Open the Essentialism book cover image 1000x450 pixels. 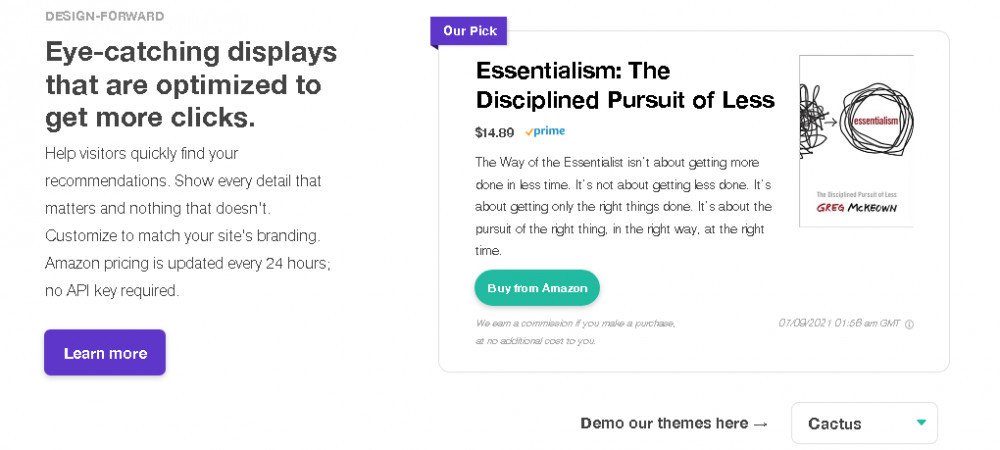pyautogui.click(x=856, y=141)
